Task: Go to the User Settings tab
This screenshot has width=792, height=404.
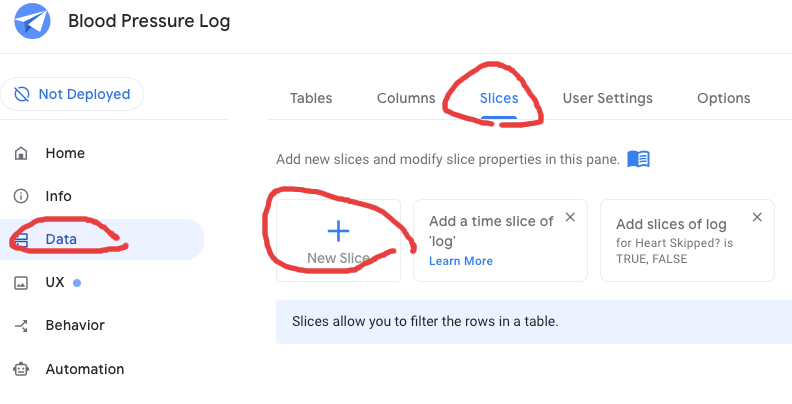Action: click(607, 98)
